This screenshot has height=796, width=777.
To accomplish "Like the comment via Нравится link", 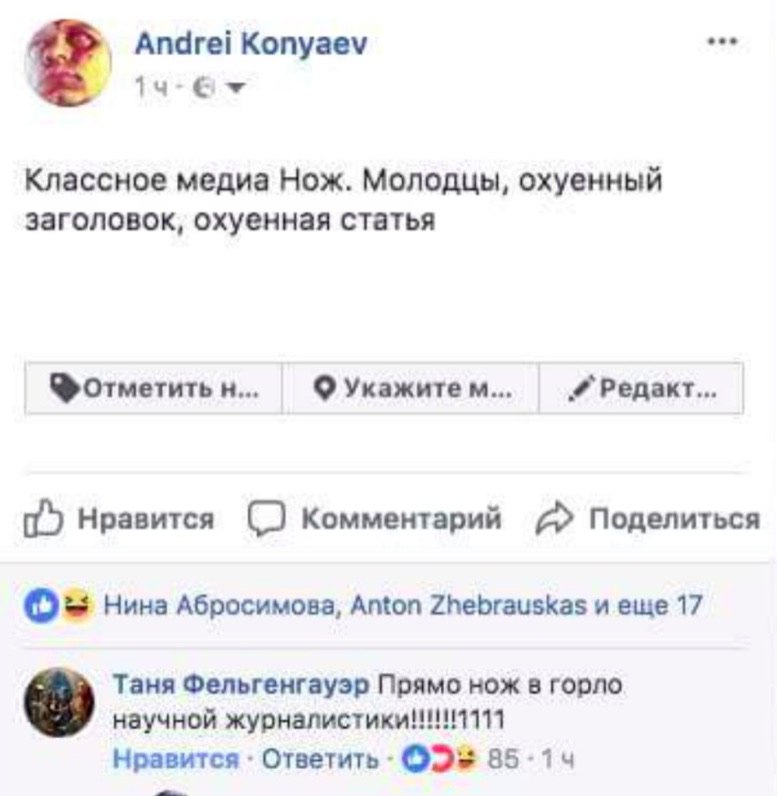I will pyautogui.click(x=176, y=759).
